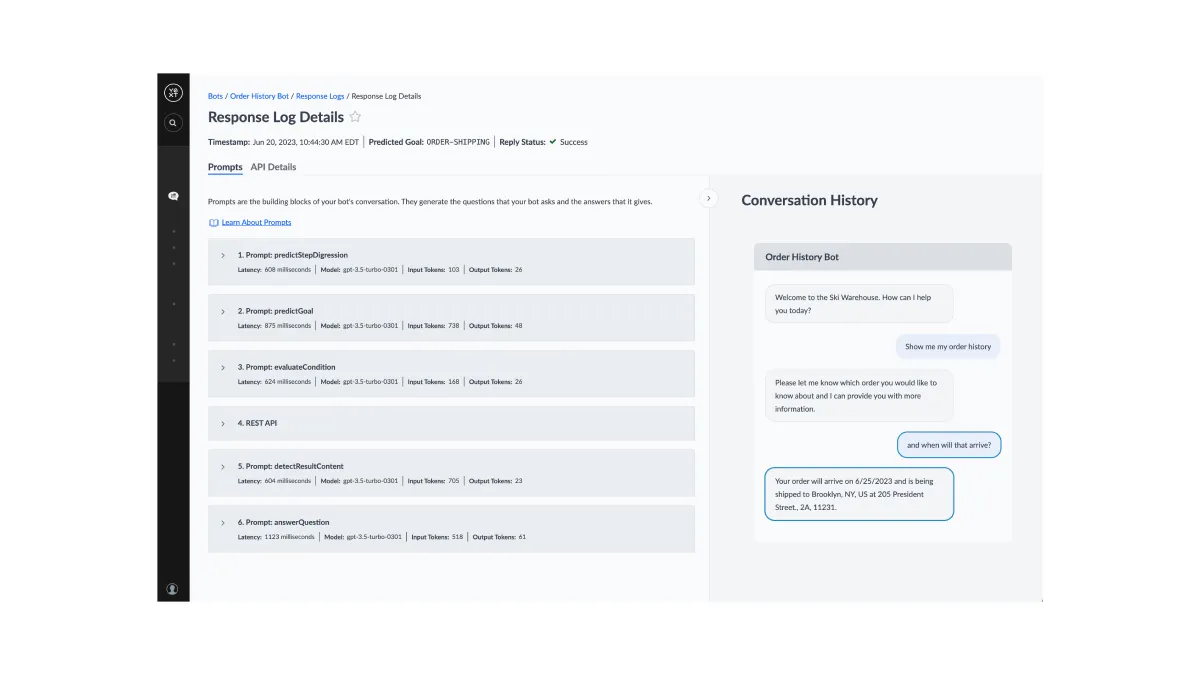1200x675 pixels.
Task: Switch to the API Details tab
Action: click(273, 167)
